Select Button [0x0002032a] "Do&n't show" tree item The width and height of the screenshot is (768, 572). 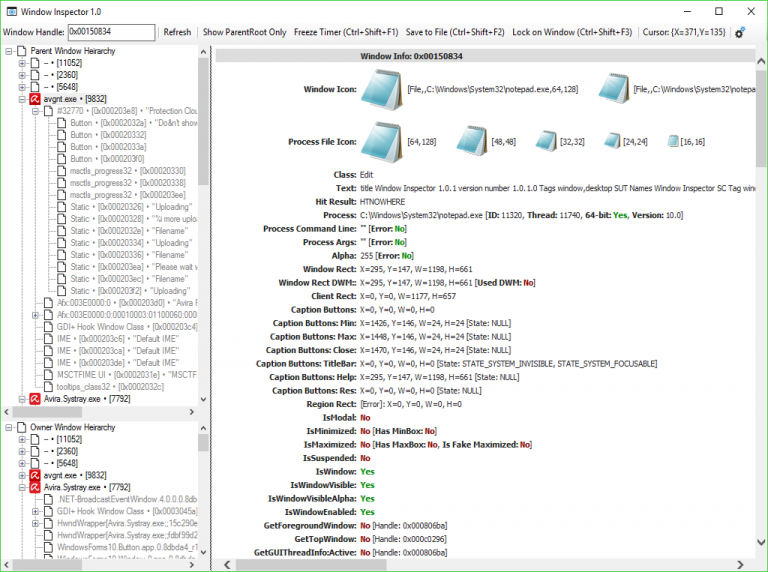pos(134,123)
